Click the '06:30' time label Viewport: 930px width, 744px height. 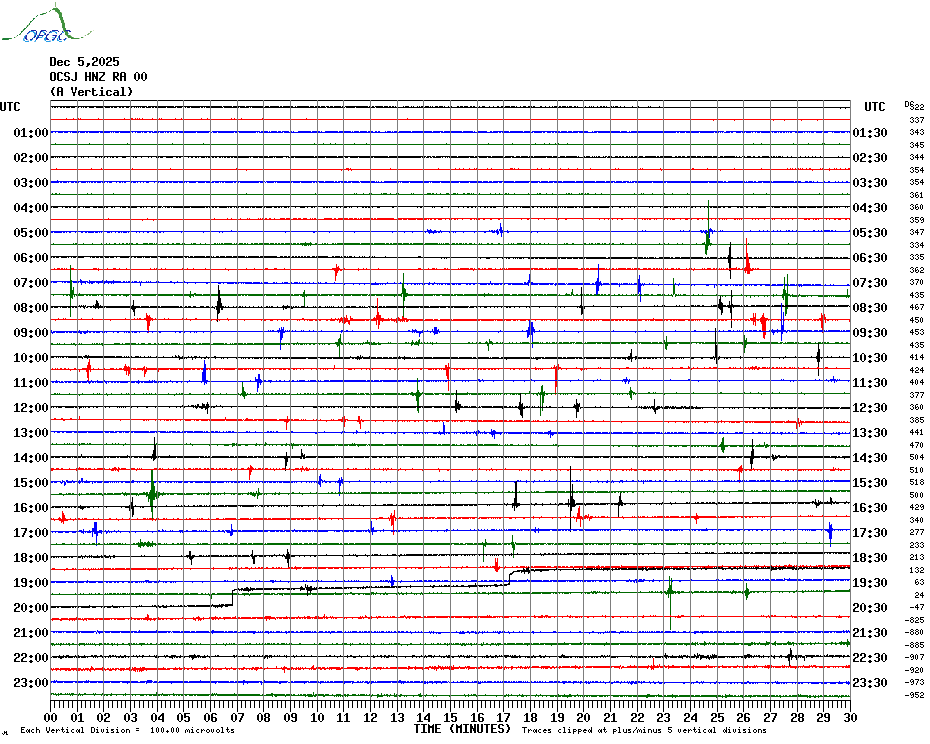(x=870, y=257)
